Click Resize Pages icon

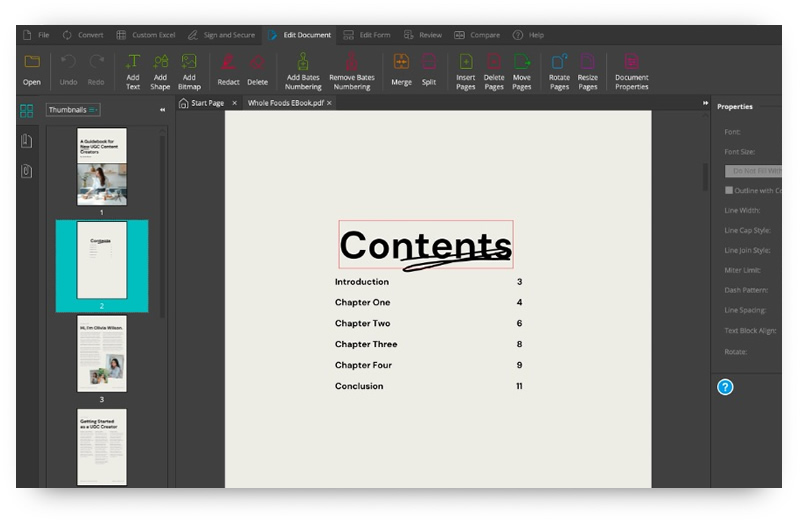[x=588, y=62]
